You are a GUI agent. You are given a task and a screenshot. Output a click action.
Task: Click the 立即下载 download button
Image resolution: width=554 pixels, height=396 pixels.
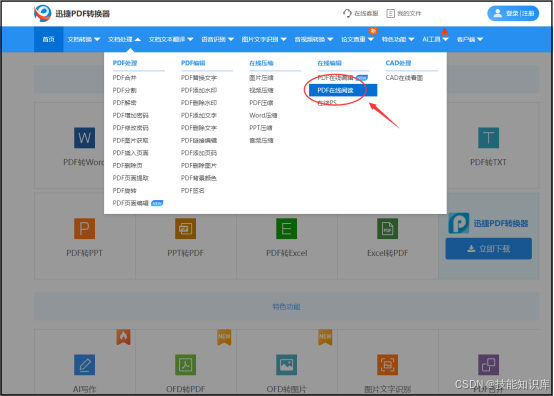[x=488, y=249]
